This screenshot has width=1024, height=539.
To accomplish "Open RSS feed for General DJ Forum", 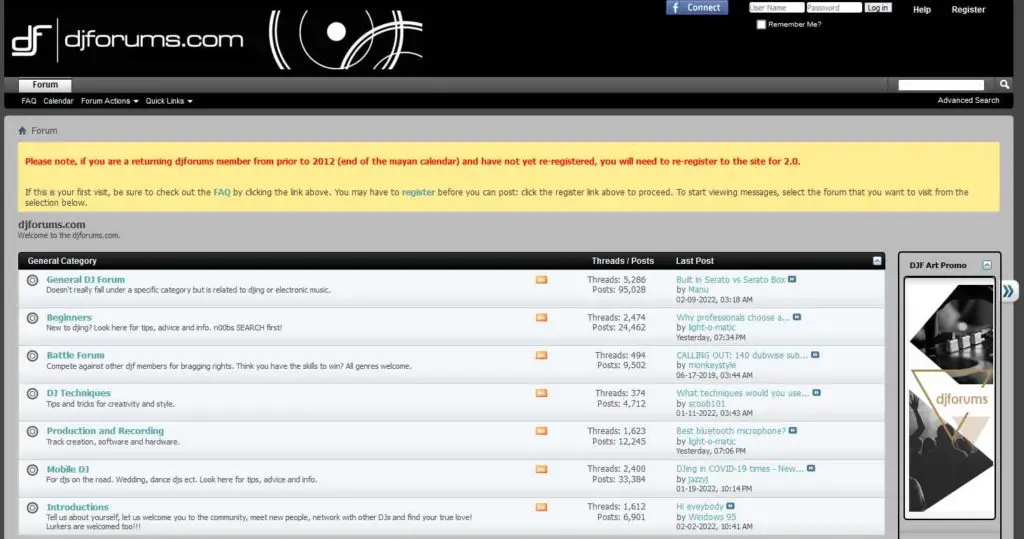I will pos(541,280).
